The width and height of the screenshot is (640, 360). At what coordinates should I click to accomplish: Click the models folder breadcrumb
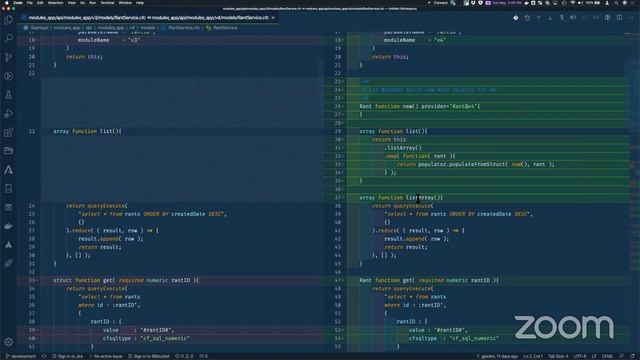pyautogui.click(x=148, y=28)
